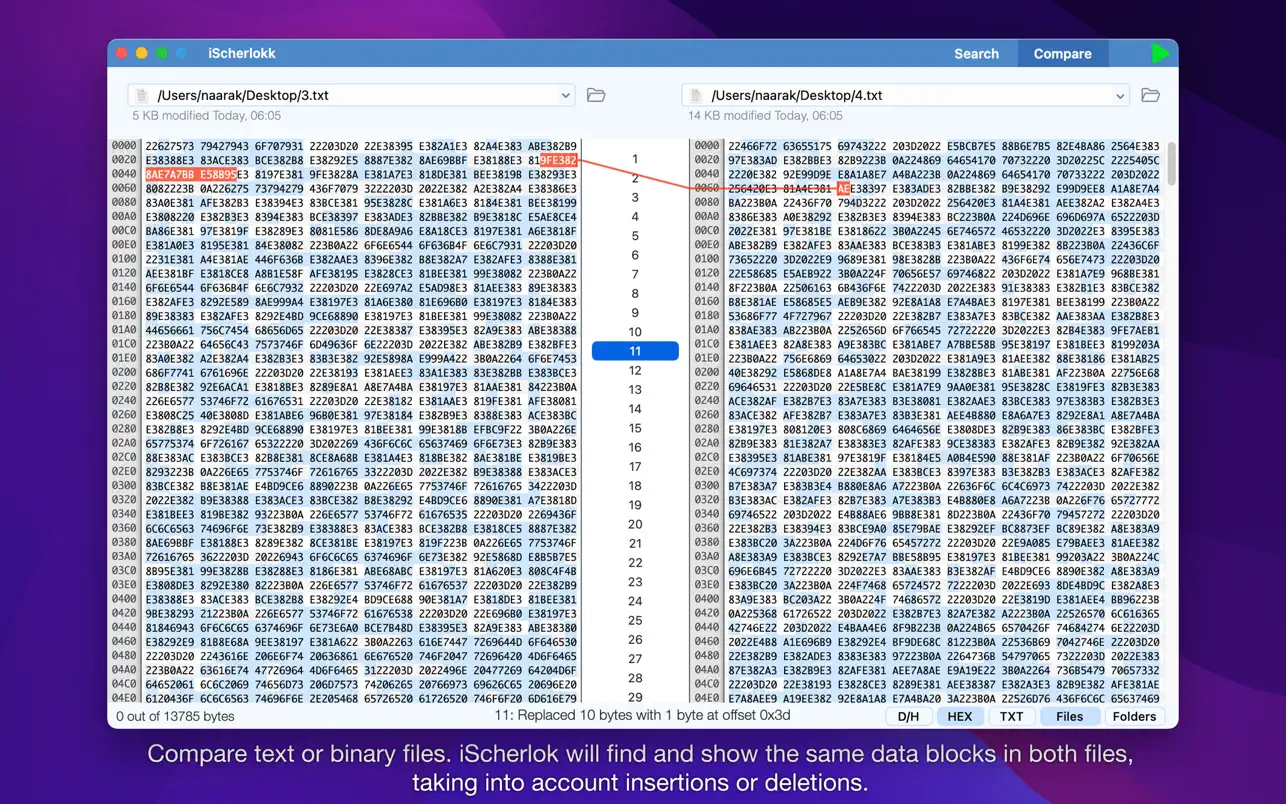
Task: Expand the left file path dropdown
Action: pos(565,96)
